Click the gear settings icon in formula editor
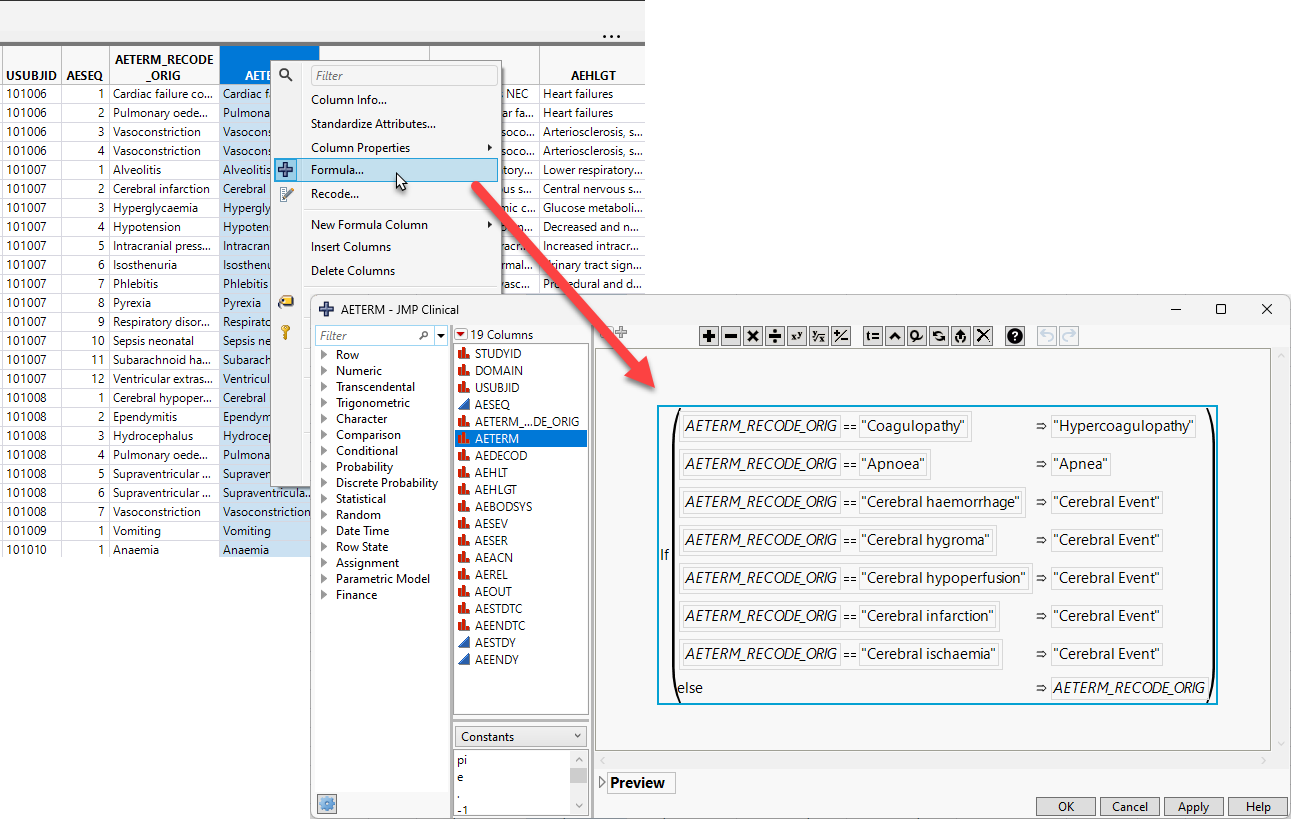 (326, 803)
